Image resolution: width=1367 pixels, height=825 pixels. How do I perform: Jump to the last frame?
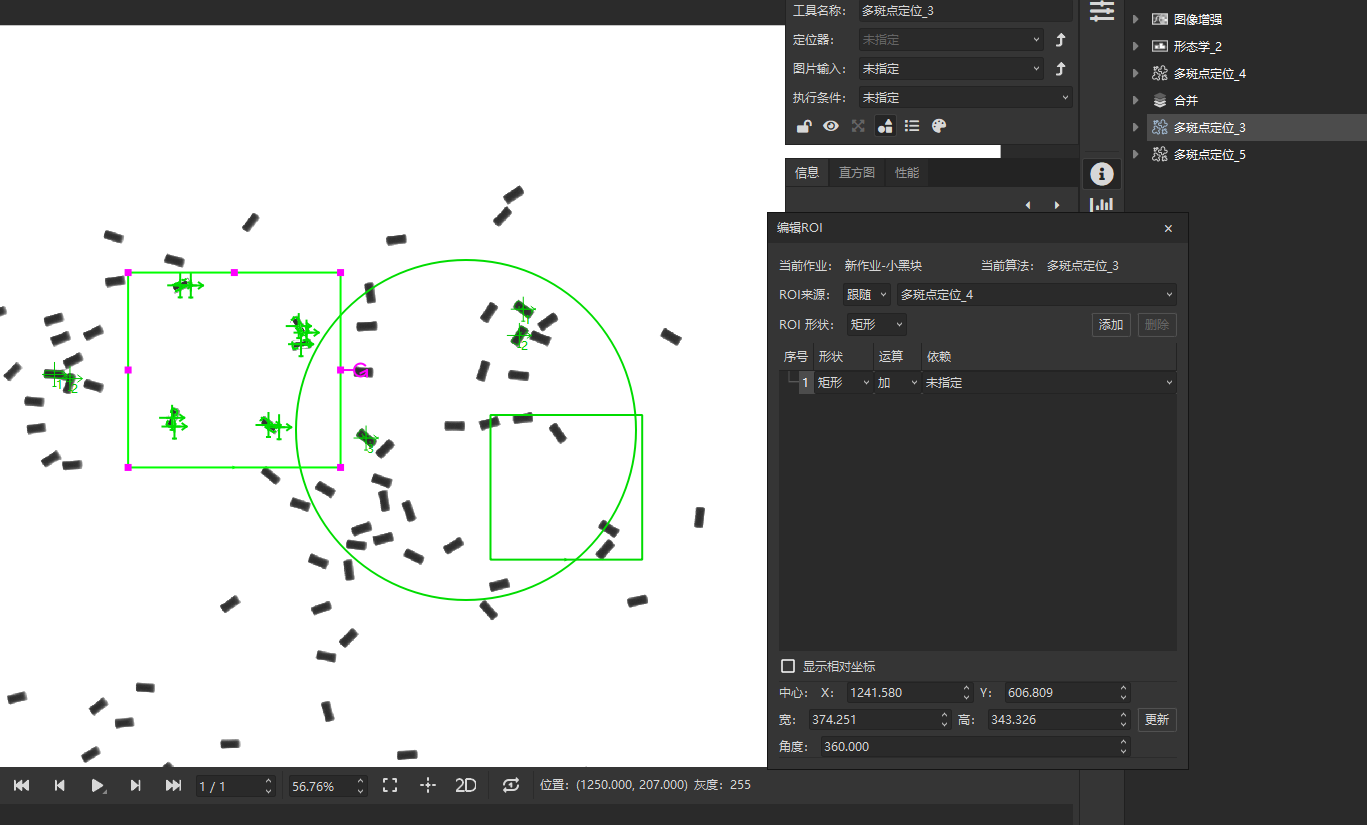173,786
